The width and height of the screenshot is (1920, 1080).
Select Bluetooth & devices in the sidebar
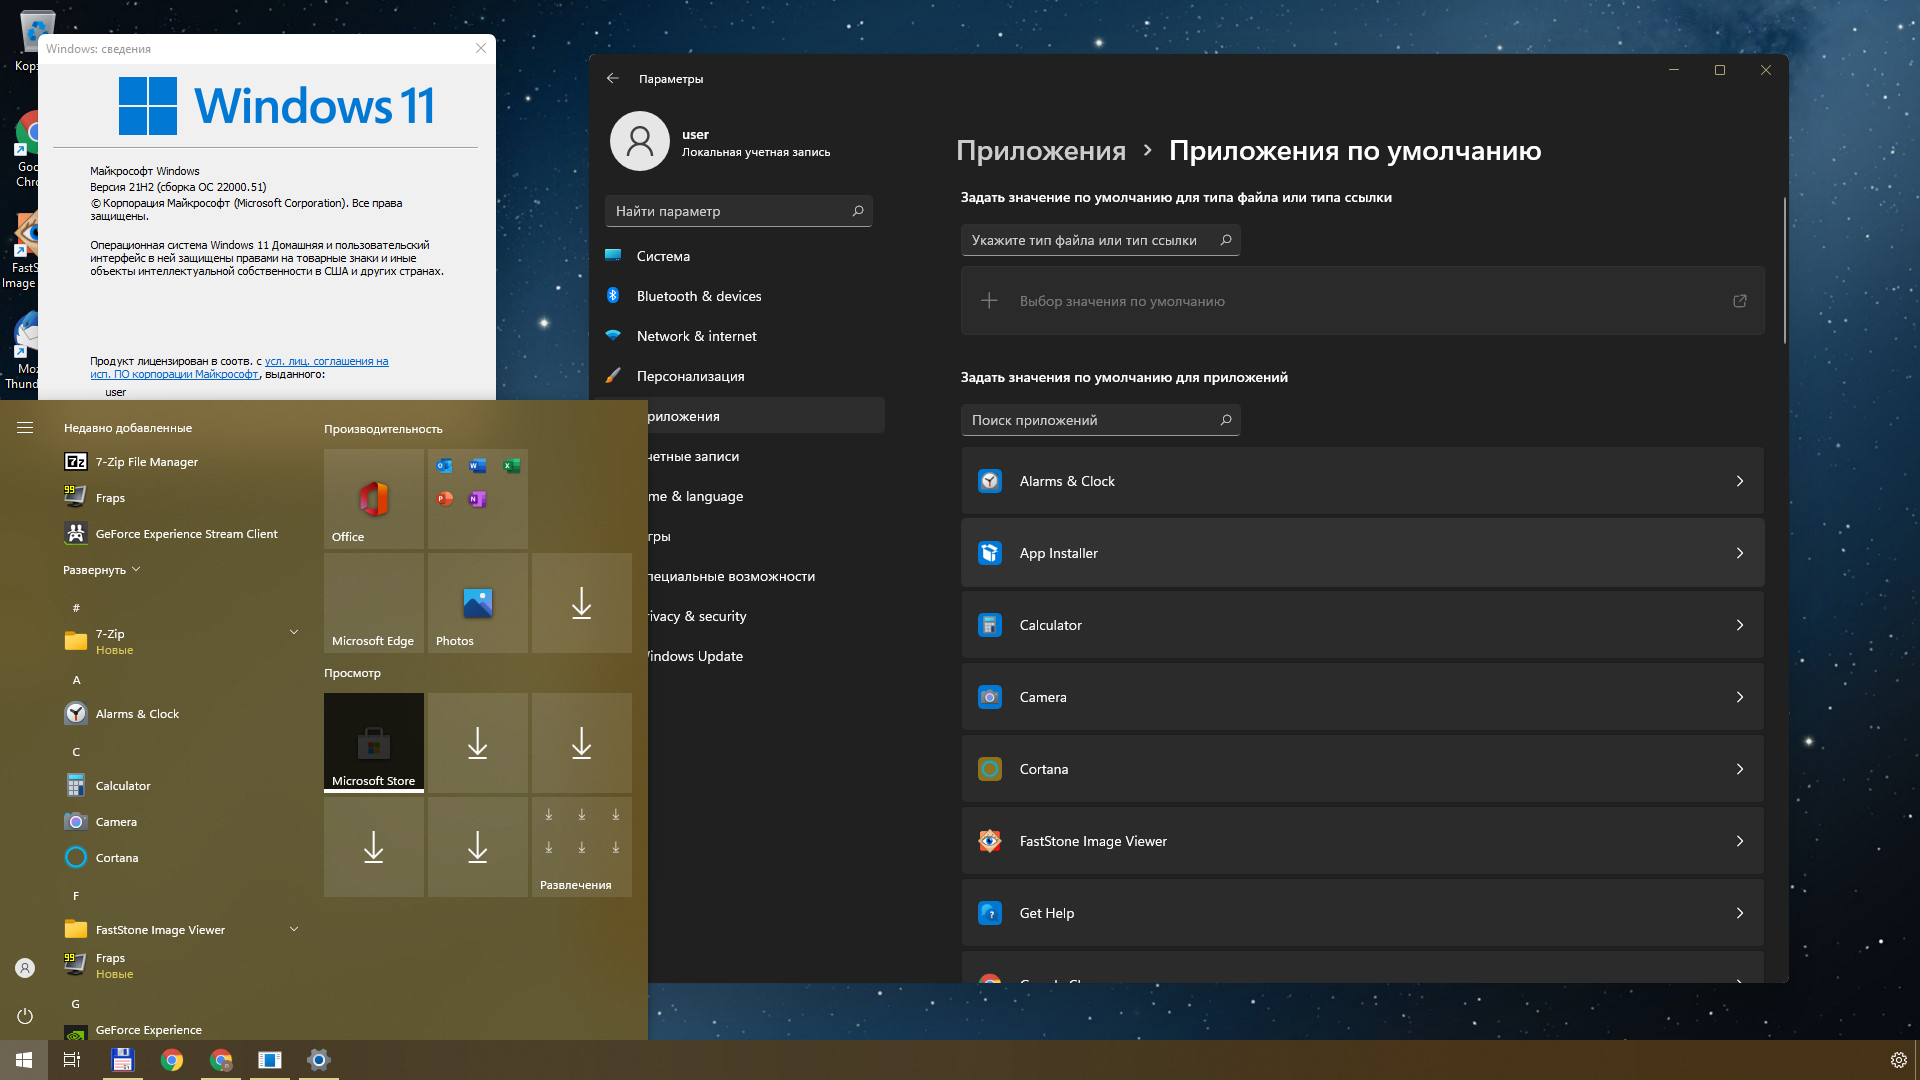698,296
